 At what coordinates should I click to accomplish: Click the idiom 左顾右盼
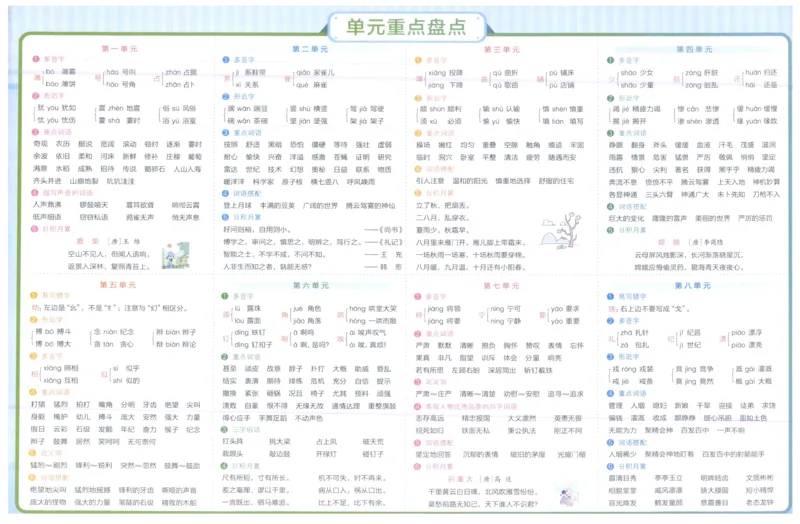[466, 370]
